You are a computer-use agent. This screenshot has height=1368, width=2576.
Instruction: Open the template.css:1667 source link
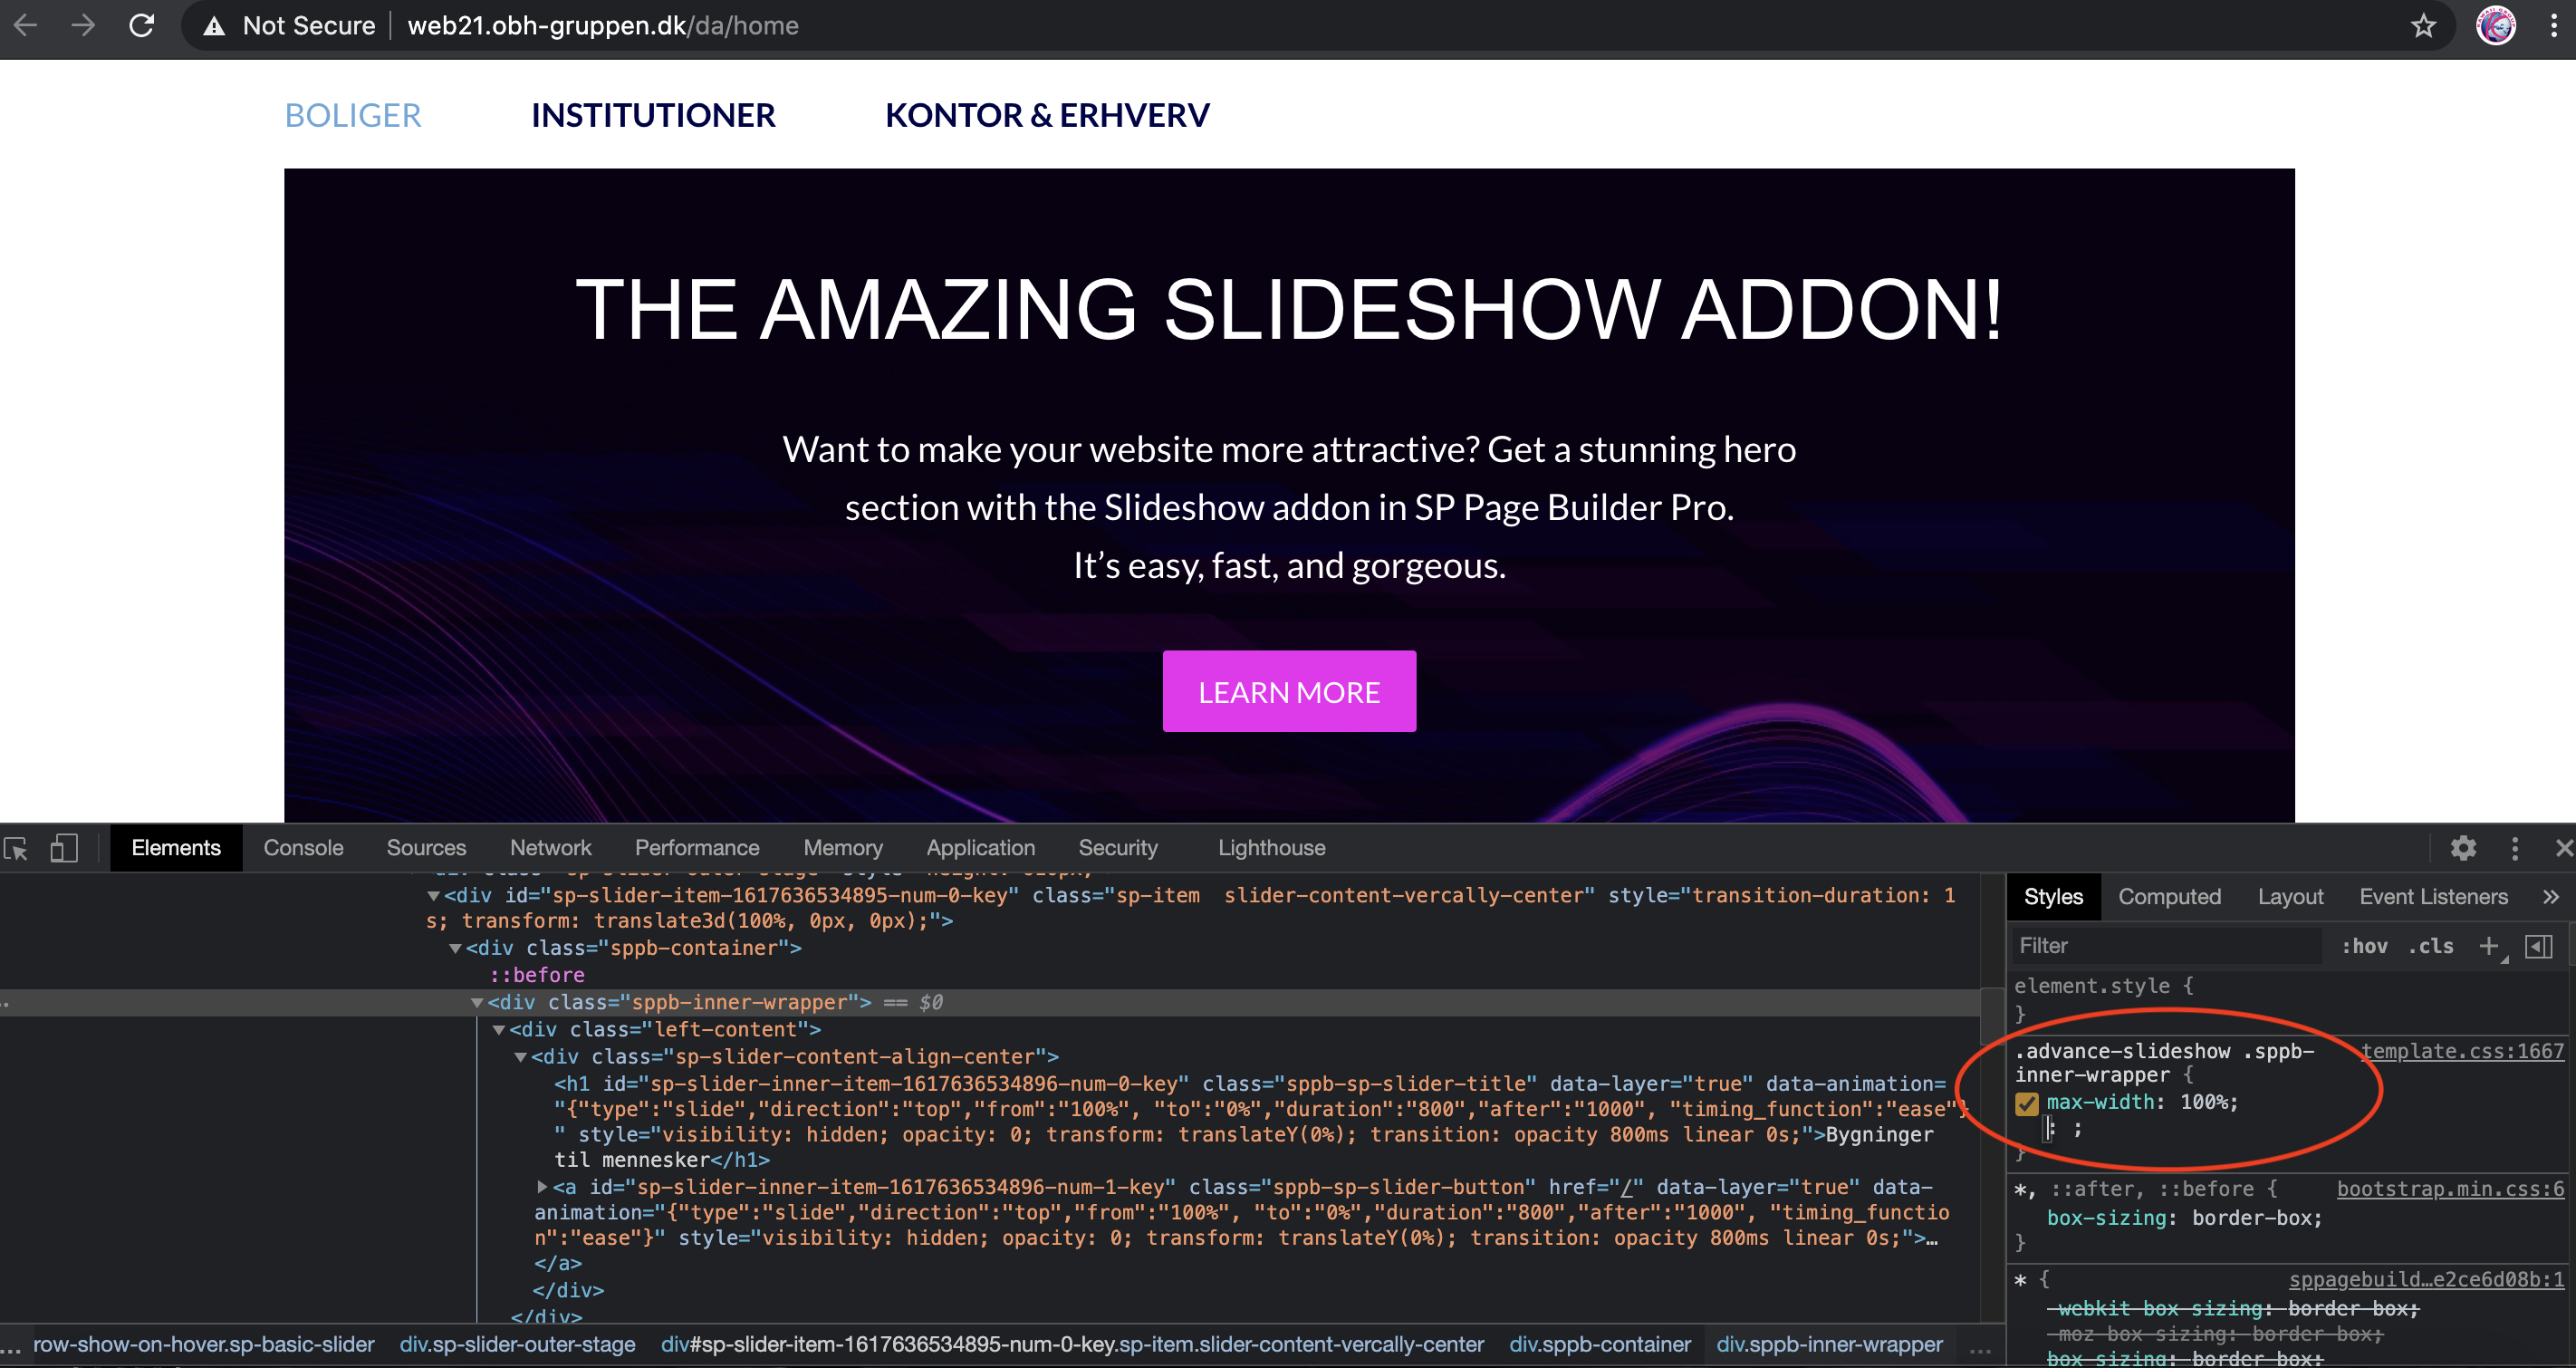point(2462,1051)
